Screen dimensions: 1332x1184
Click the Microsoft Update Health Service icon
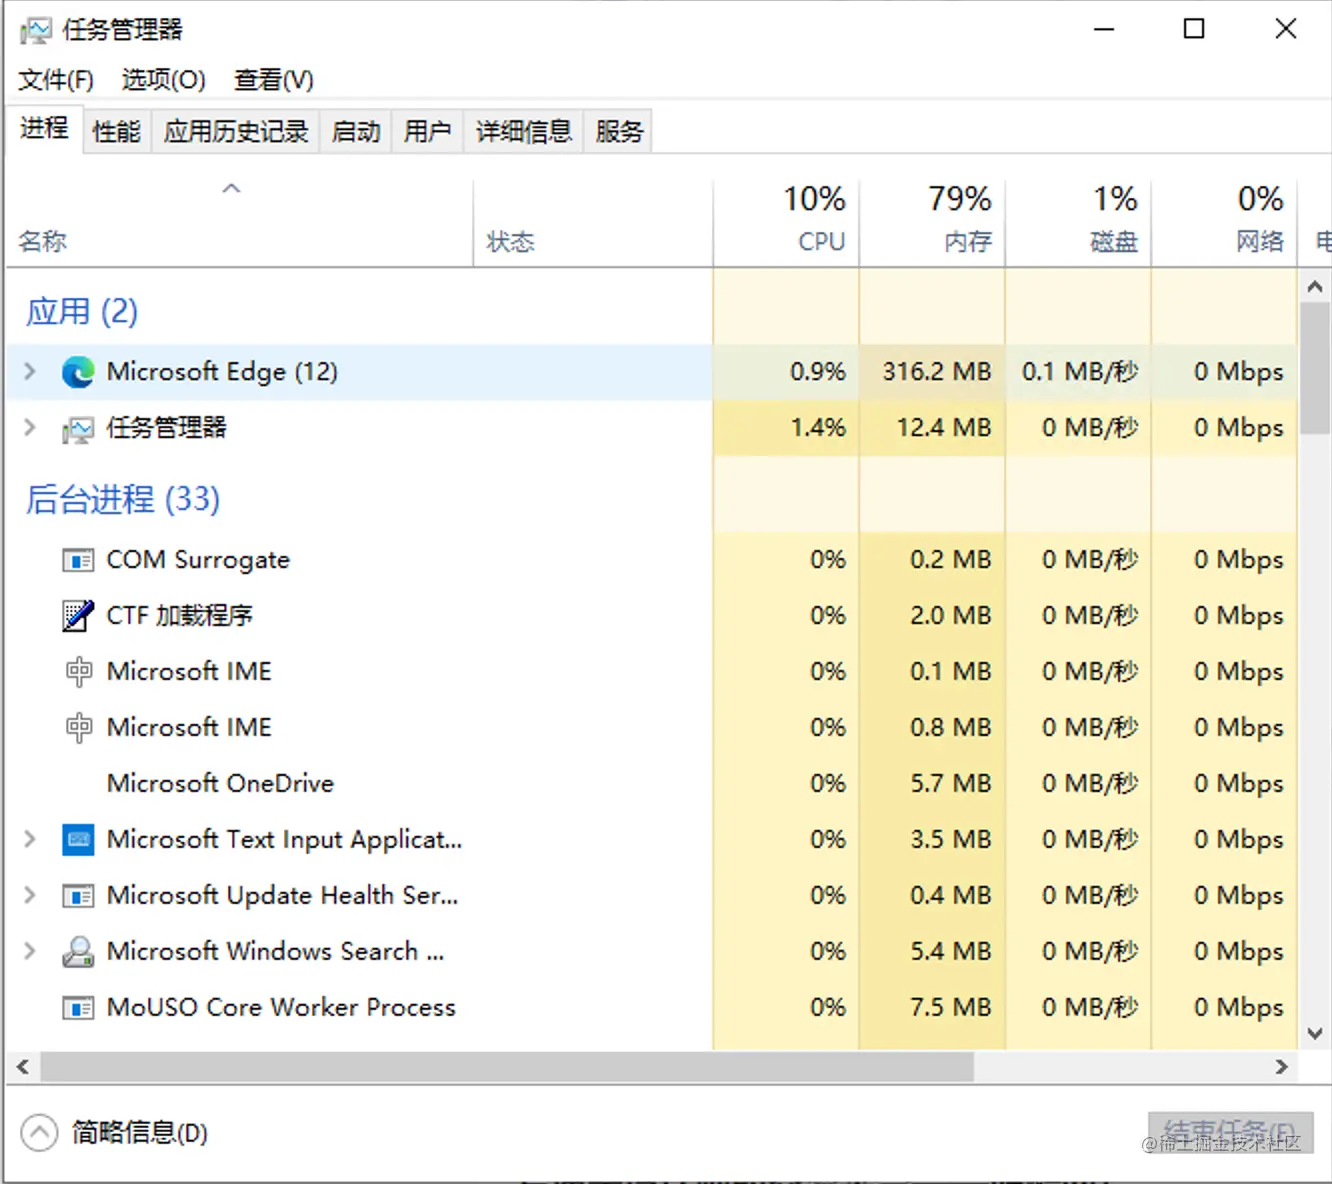coord(78,896)
